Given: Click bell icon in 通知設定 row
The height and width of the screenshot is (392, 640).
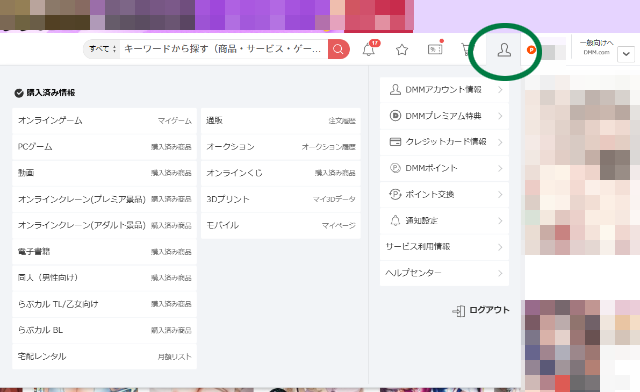Looking at the screenshot, I should point(395,220).
